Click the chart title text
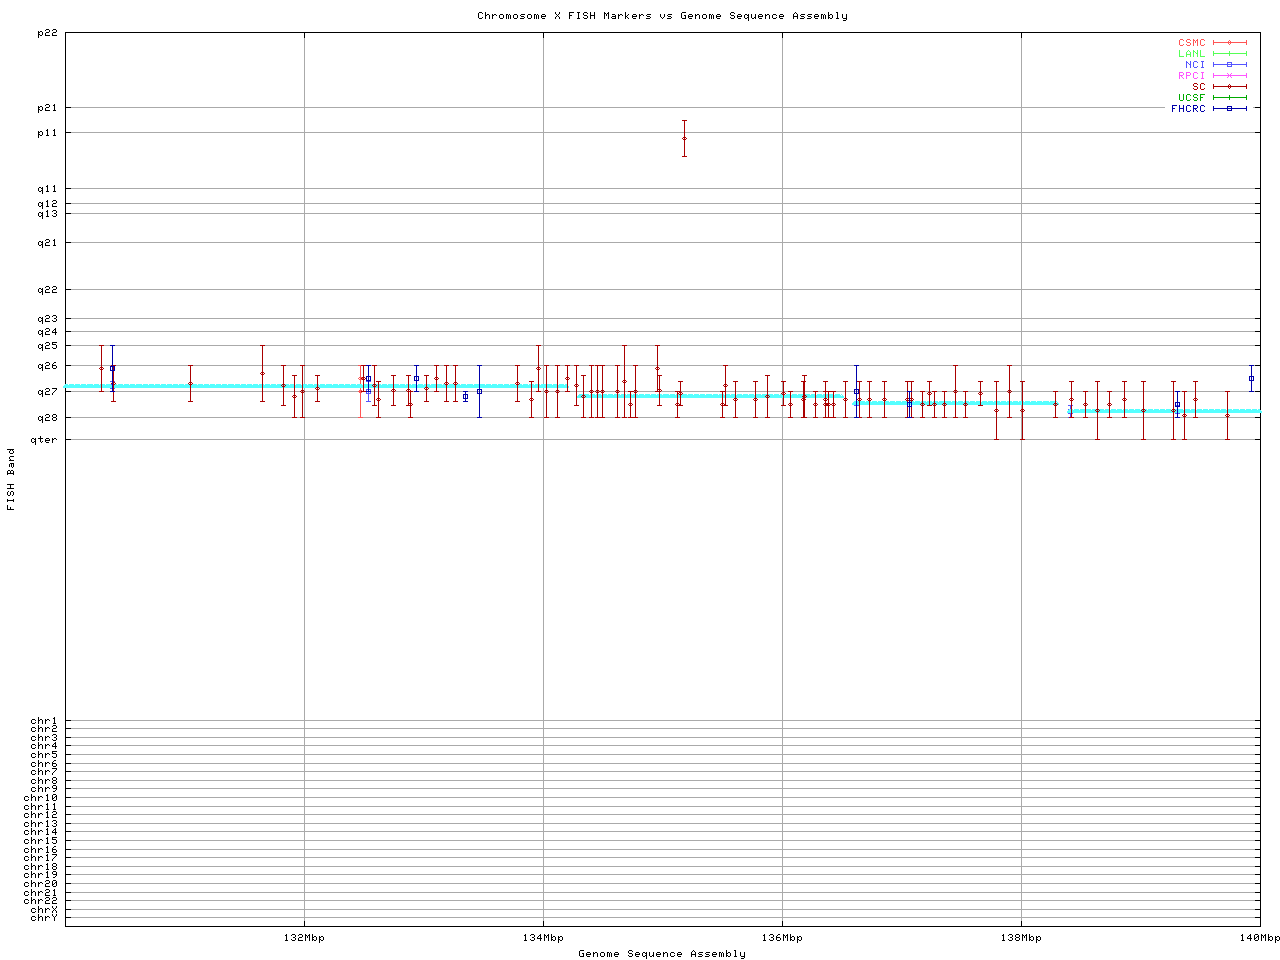 click(662, 16)
